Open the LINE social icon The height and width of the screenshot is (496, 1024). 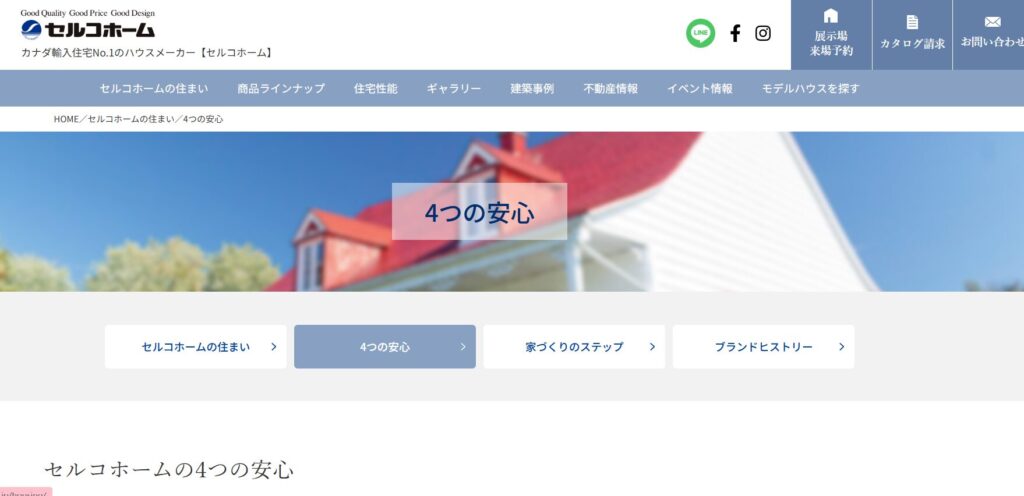point(700,33)
